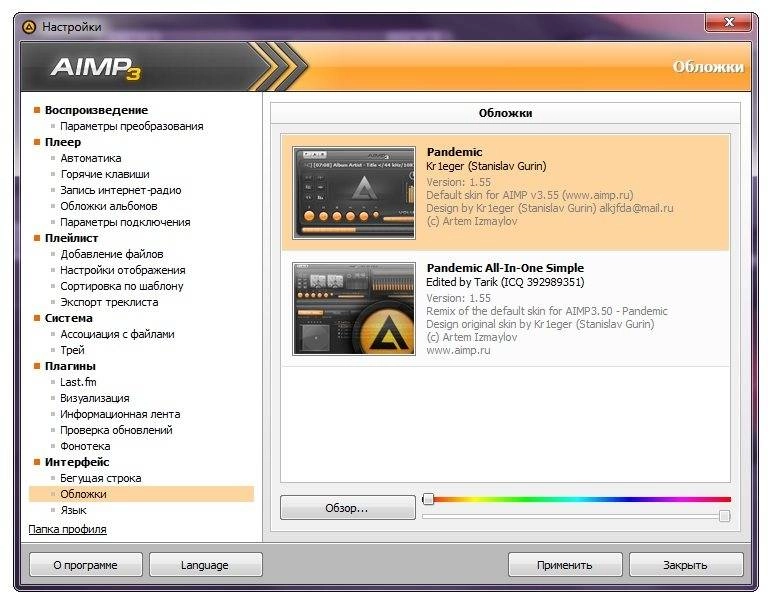Click the Pandemic skin thumbnail
The image size is (776, 611).
coord(354,193)
